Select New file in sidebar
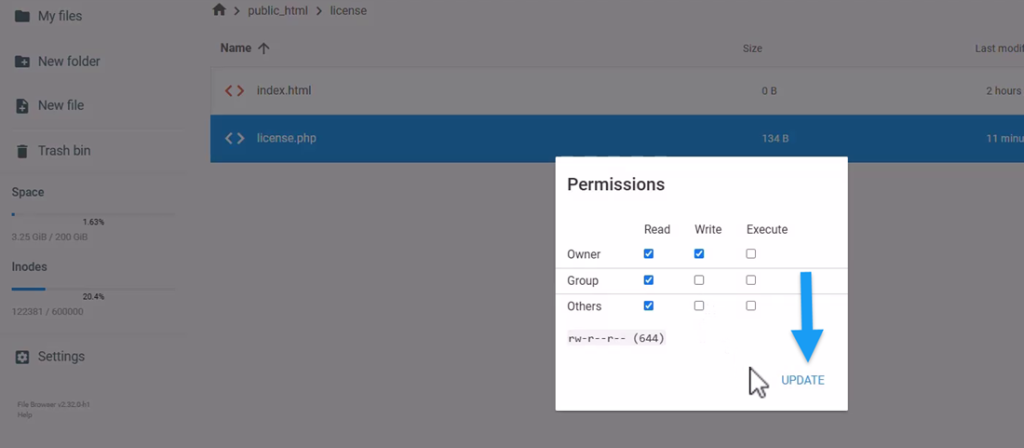Viewport: 1024px width, 448px height. [61, 106]
